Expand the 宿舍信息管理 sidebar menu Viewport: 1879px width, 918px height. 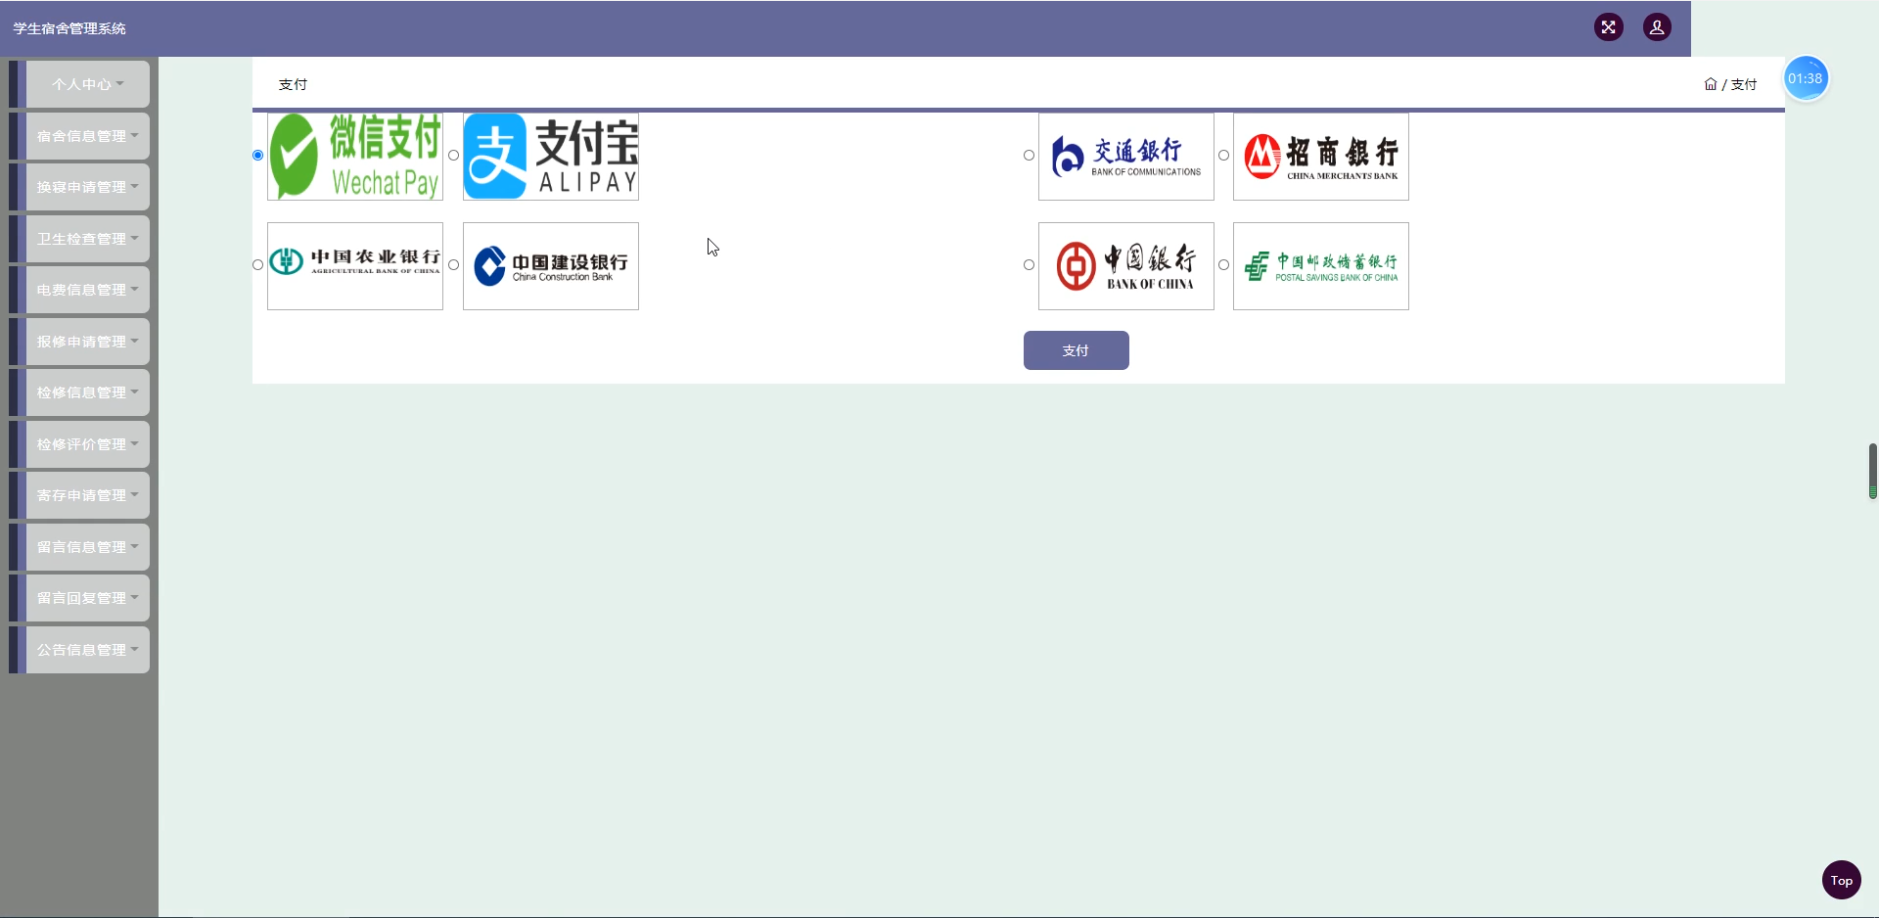click(88, 136)
